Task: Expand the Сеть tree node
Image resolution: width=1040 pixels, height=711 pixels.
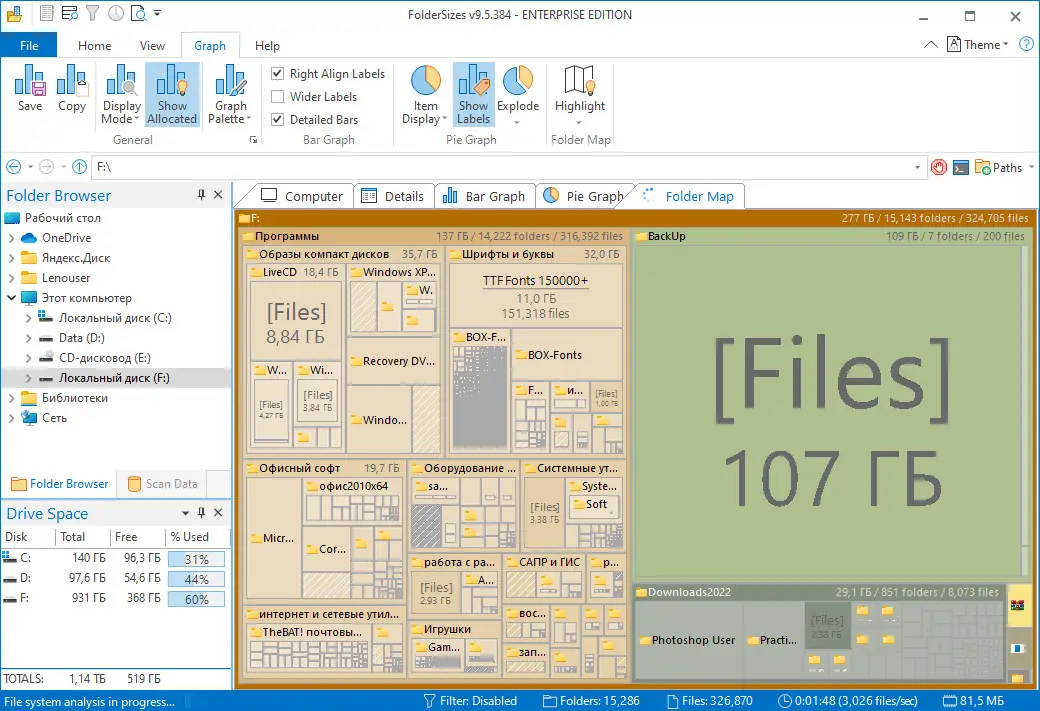Action: 11,418
